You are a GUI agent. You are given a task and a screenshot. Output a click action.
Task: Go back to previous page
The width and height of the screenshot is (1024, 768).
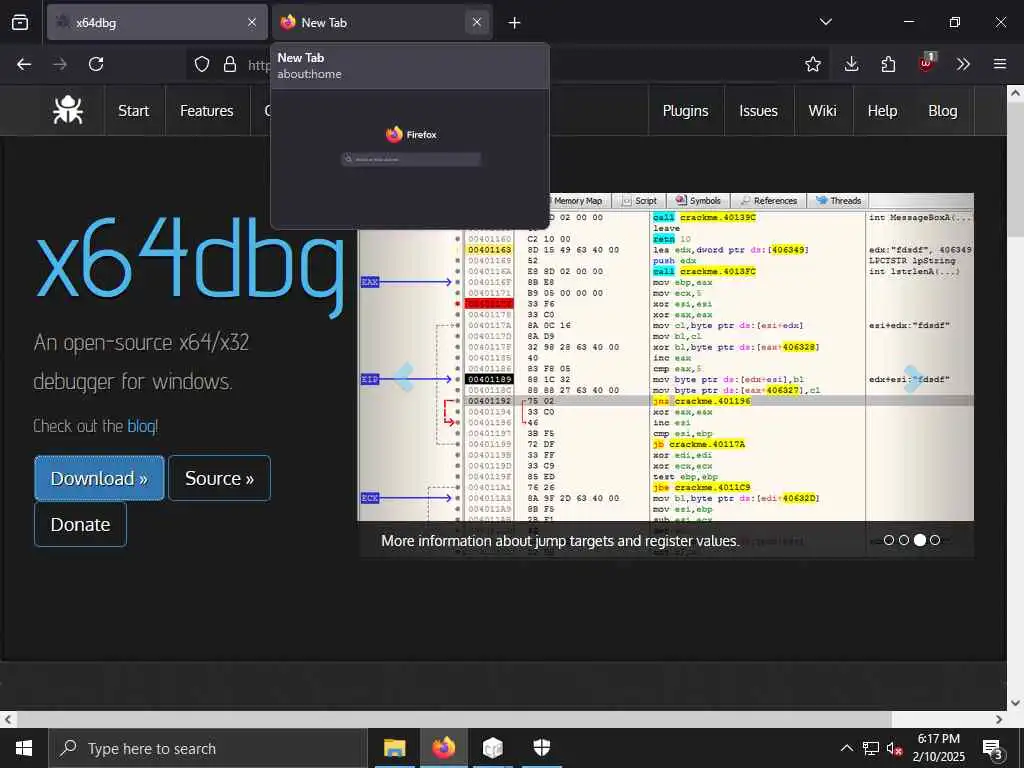pyautogui.click(x=24, y=64)
